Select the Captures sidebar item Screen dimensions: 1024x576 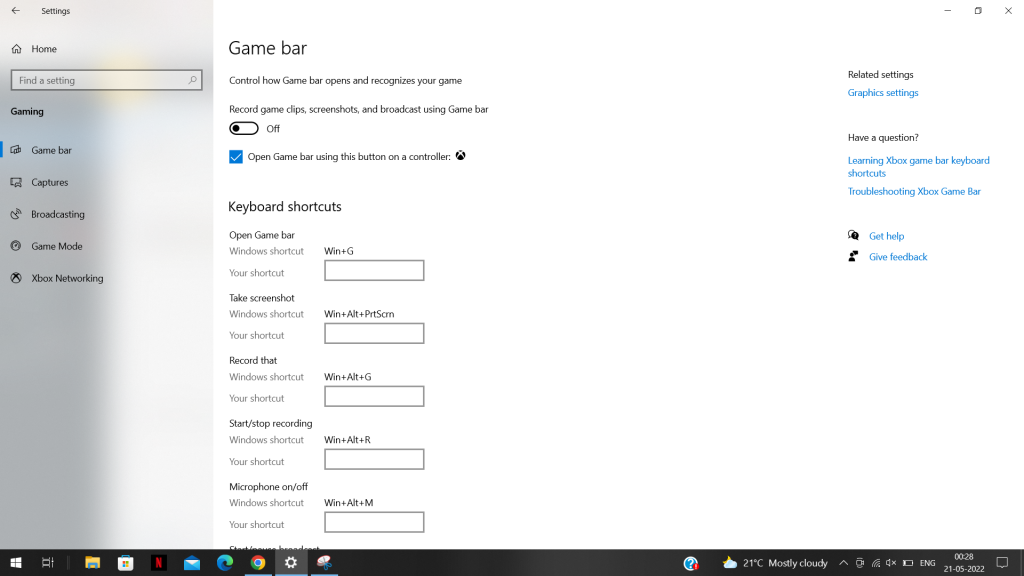click(x=49, y=182)
